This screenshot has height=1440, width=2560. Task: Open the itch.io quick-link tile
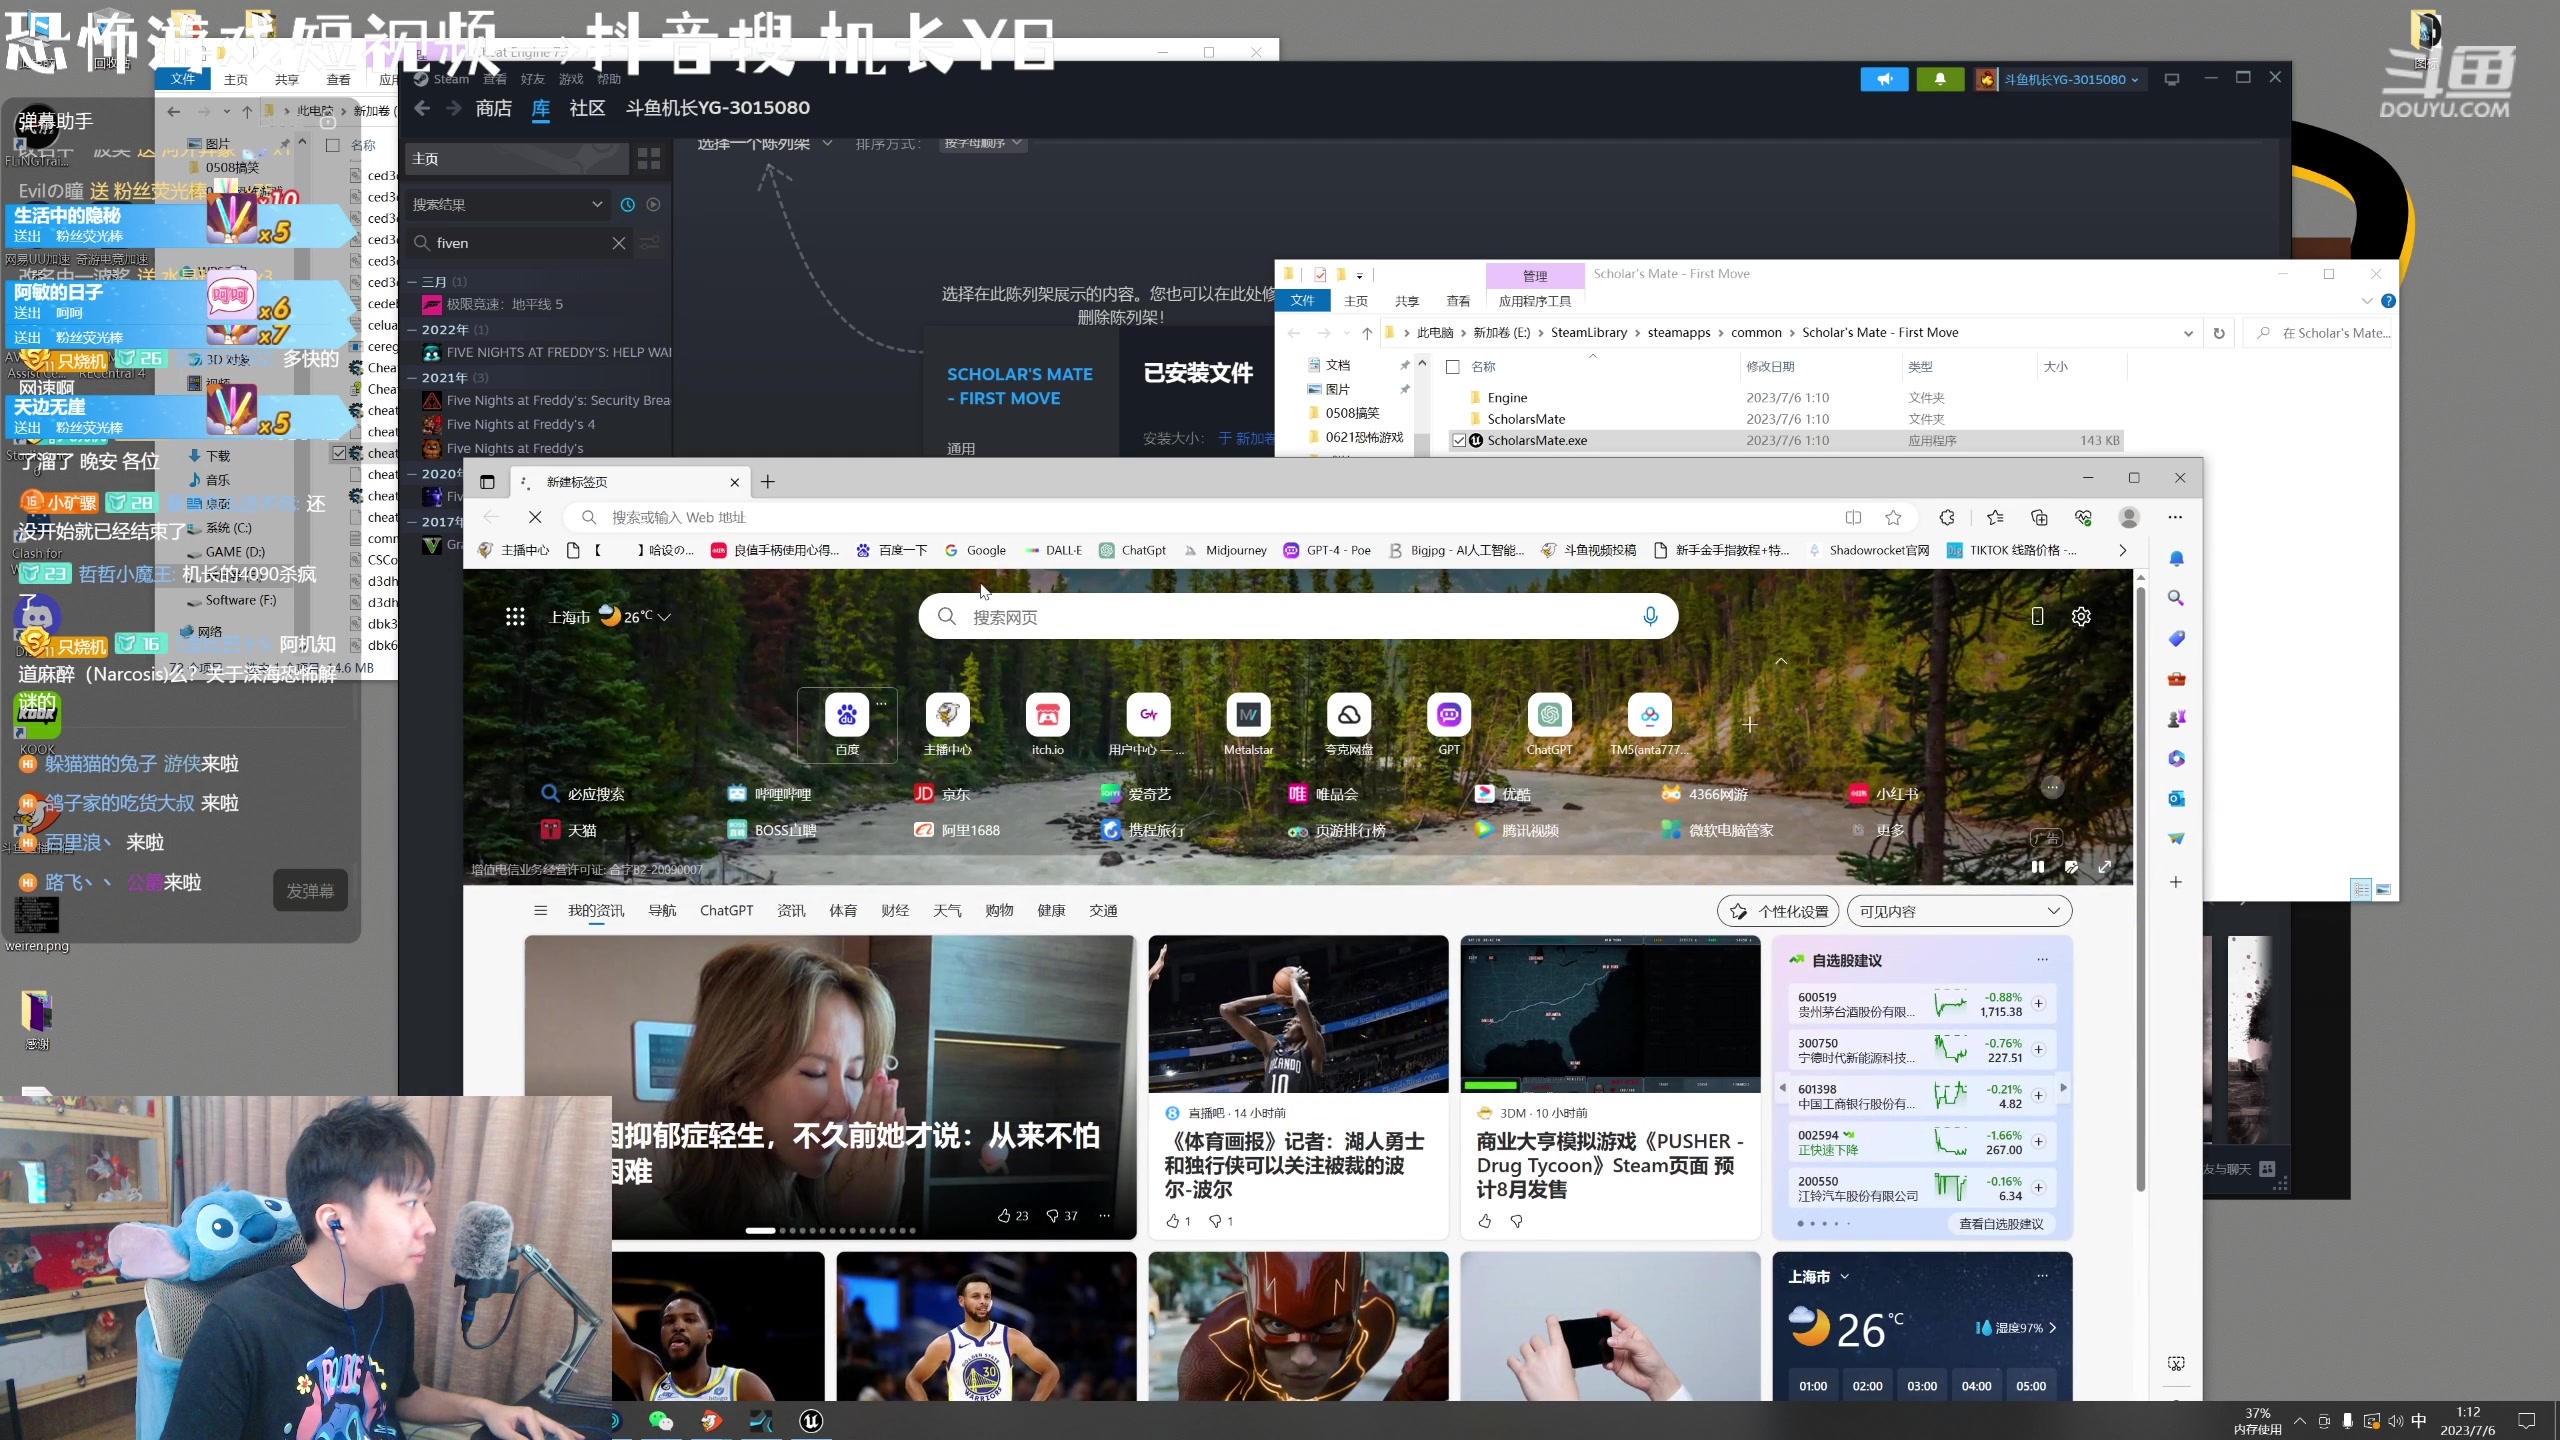pos(1047,715)
